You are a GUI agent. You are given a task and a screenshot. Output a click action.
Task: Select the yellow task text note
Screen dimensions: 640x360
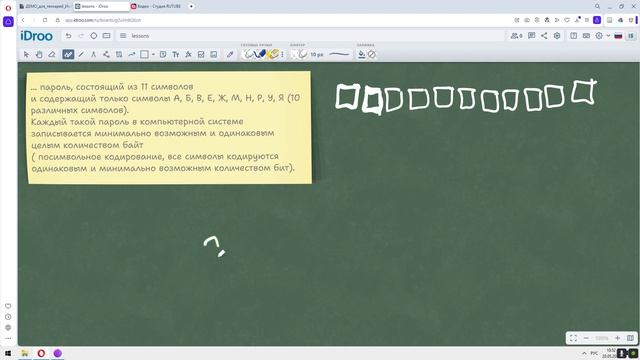(169, 127)
